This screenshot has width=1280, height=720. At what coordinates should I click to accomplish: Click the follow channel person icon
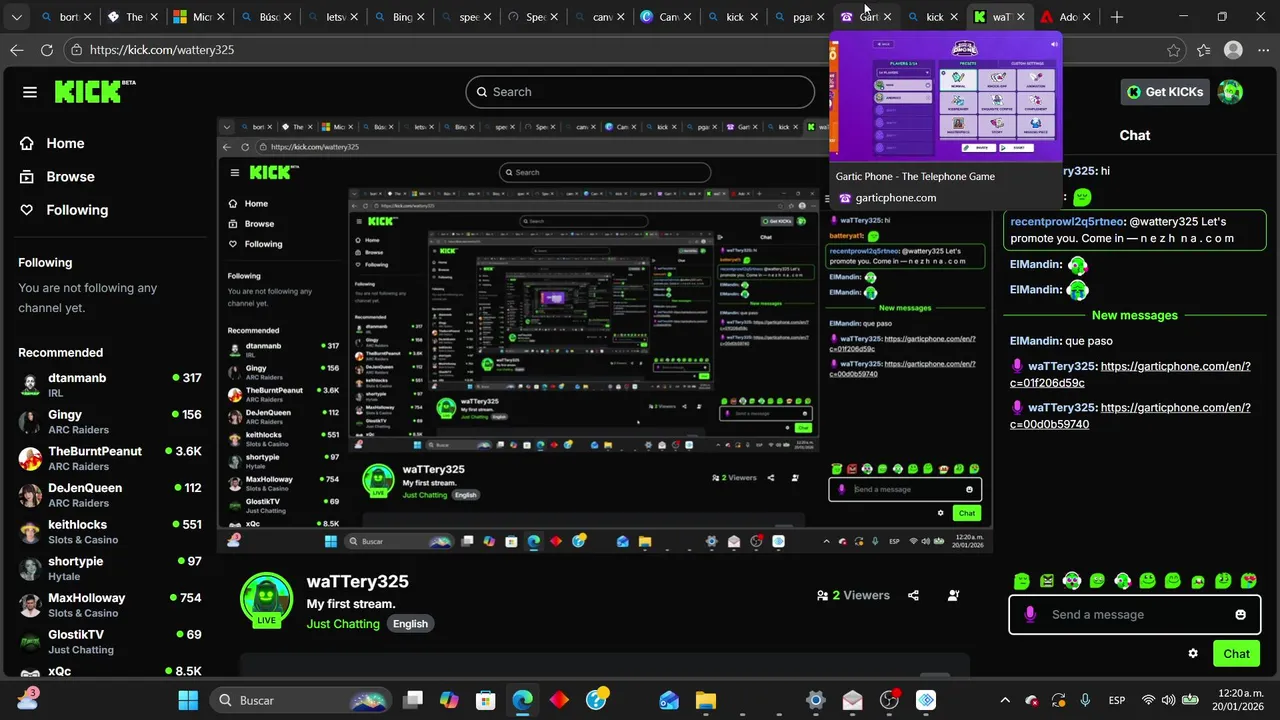click(x=953, y=595)
